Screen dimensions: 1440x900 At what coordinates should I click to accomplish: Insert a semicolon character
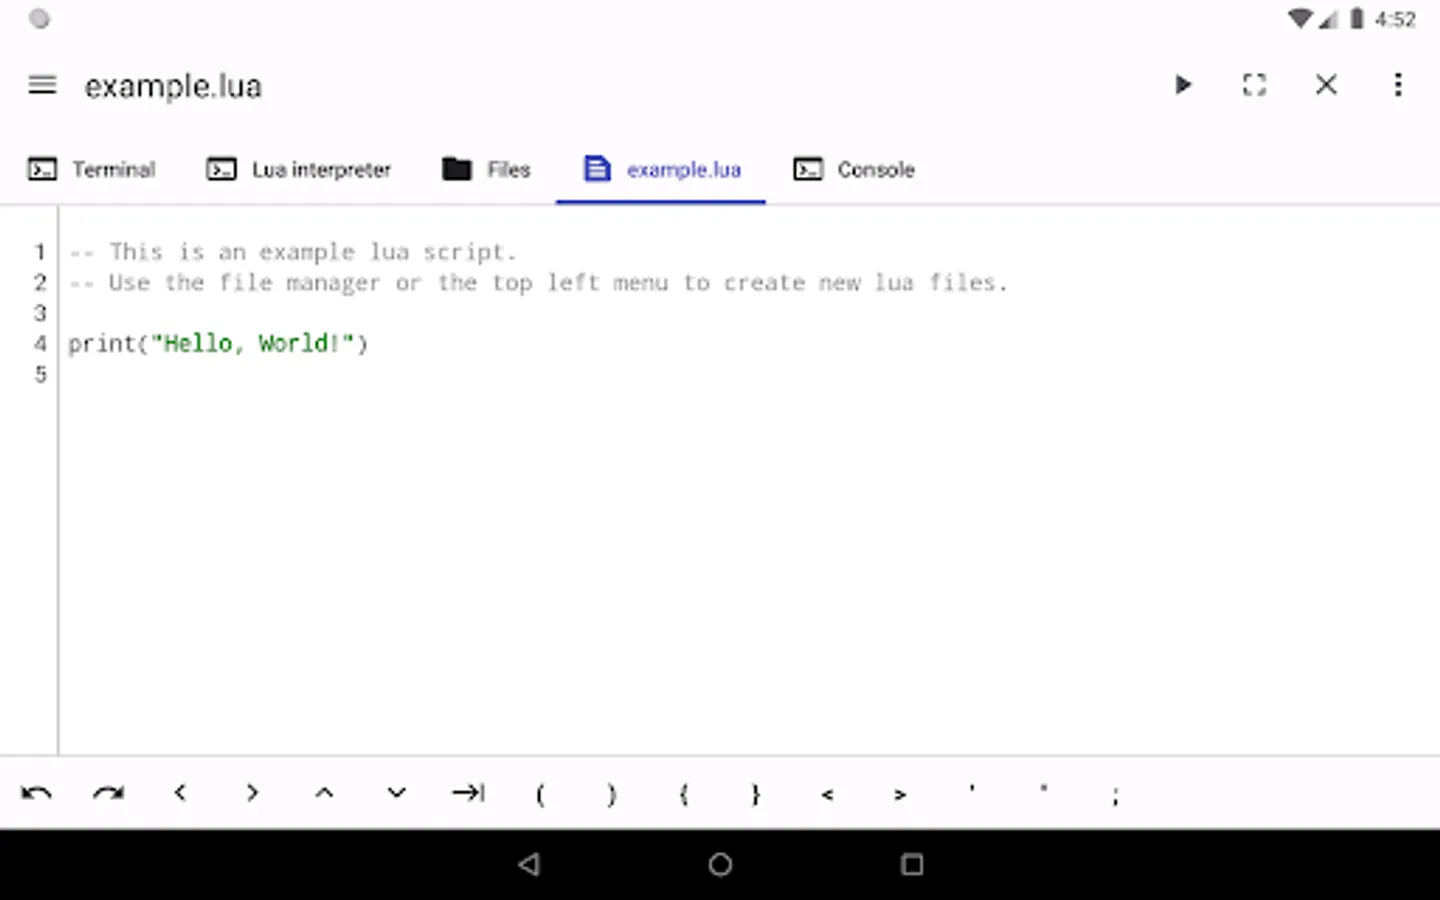tap(1116, 796)
